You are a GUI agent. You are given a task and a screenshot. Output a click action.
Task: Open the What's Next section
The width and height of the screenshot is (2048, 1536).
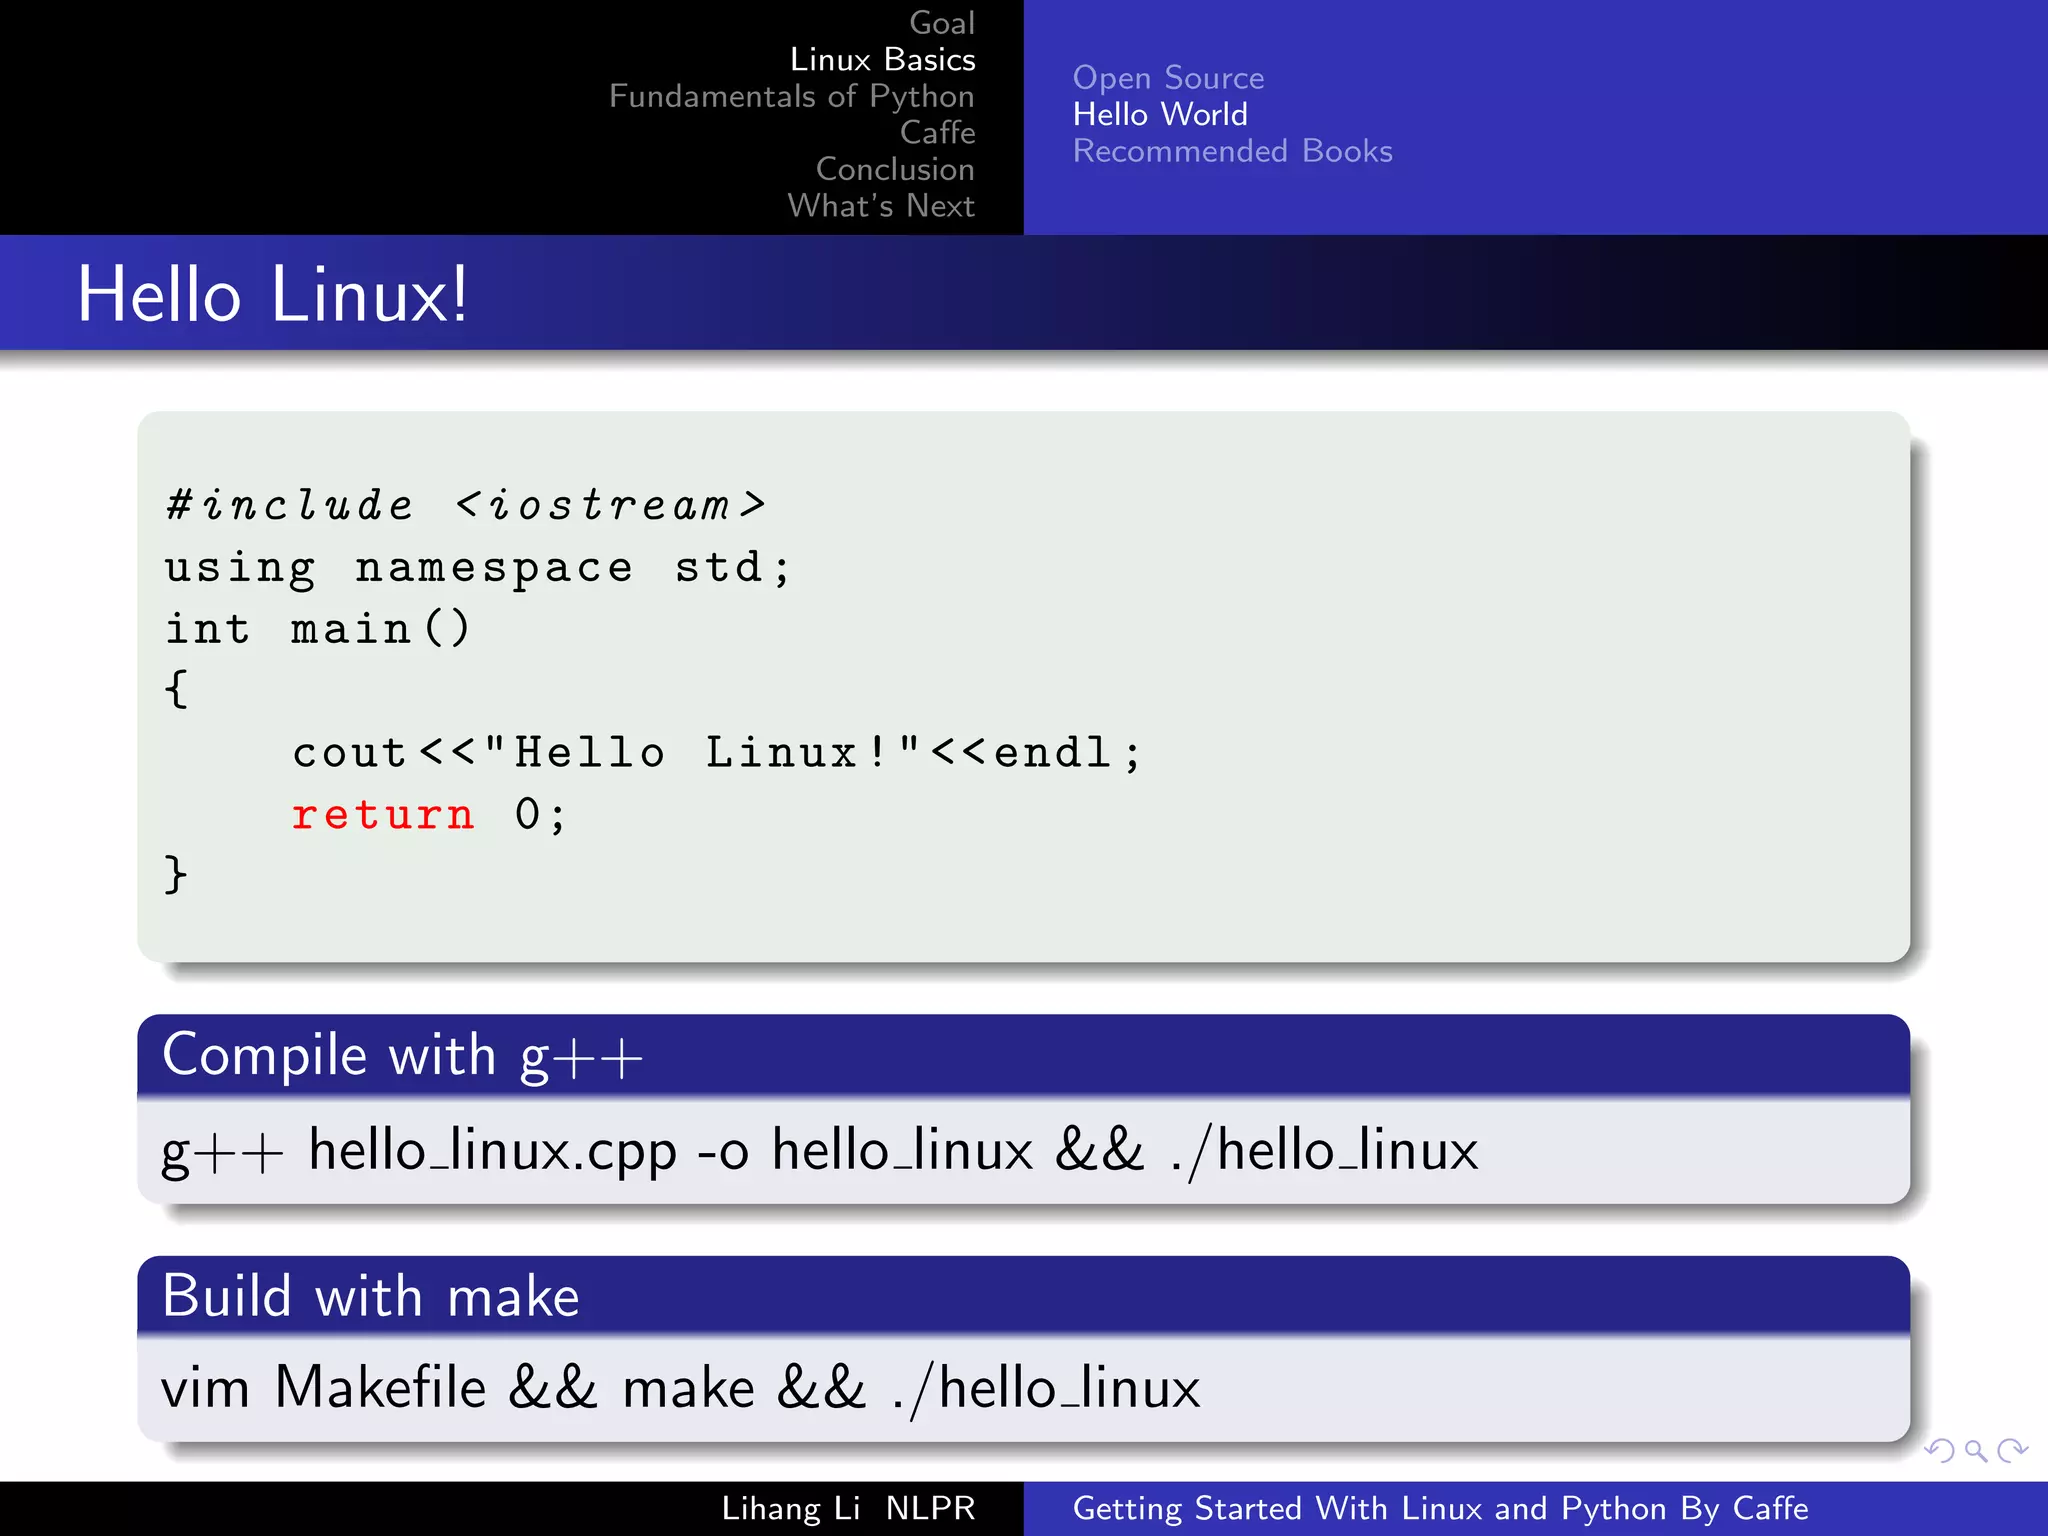point(881,205)
